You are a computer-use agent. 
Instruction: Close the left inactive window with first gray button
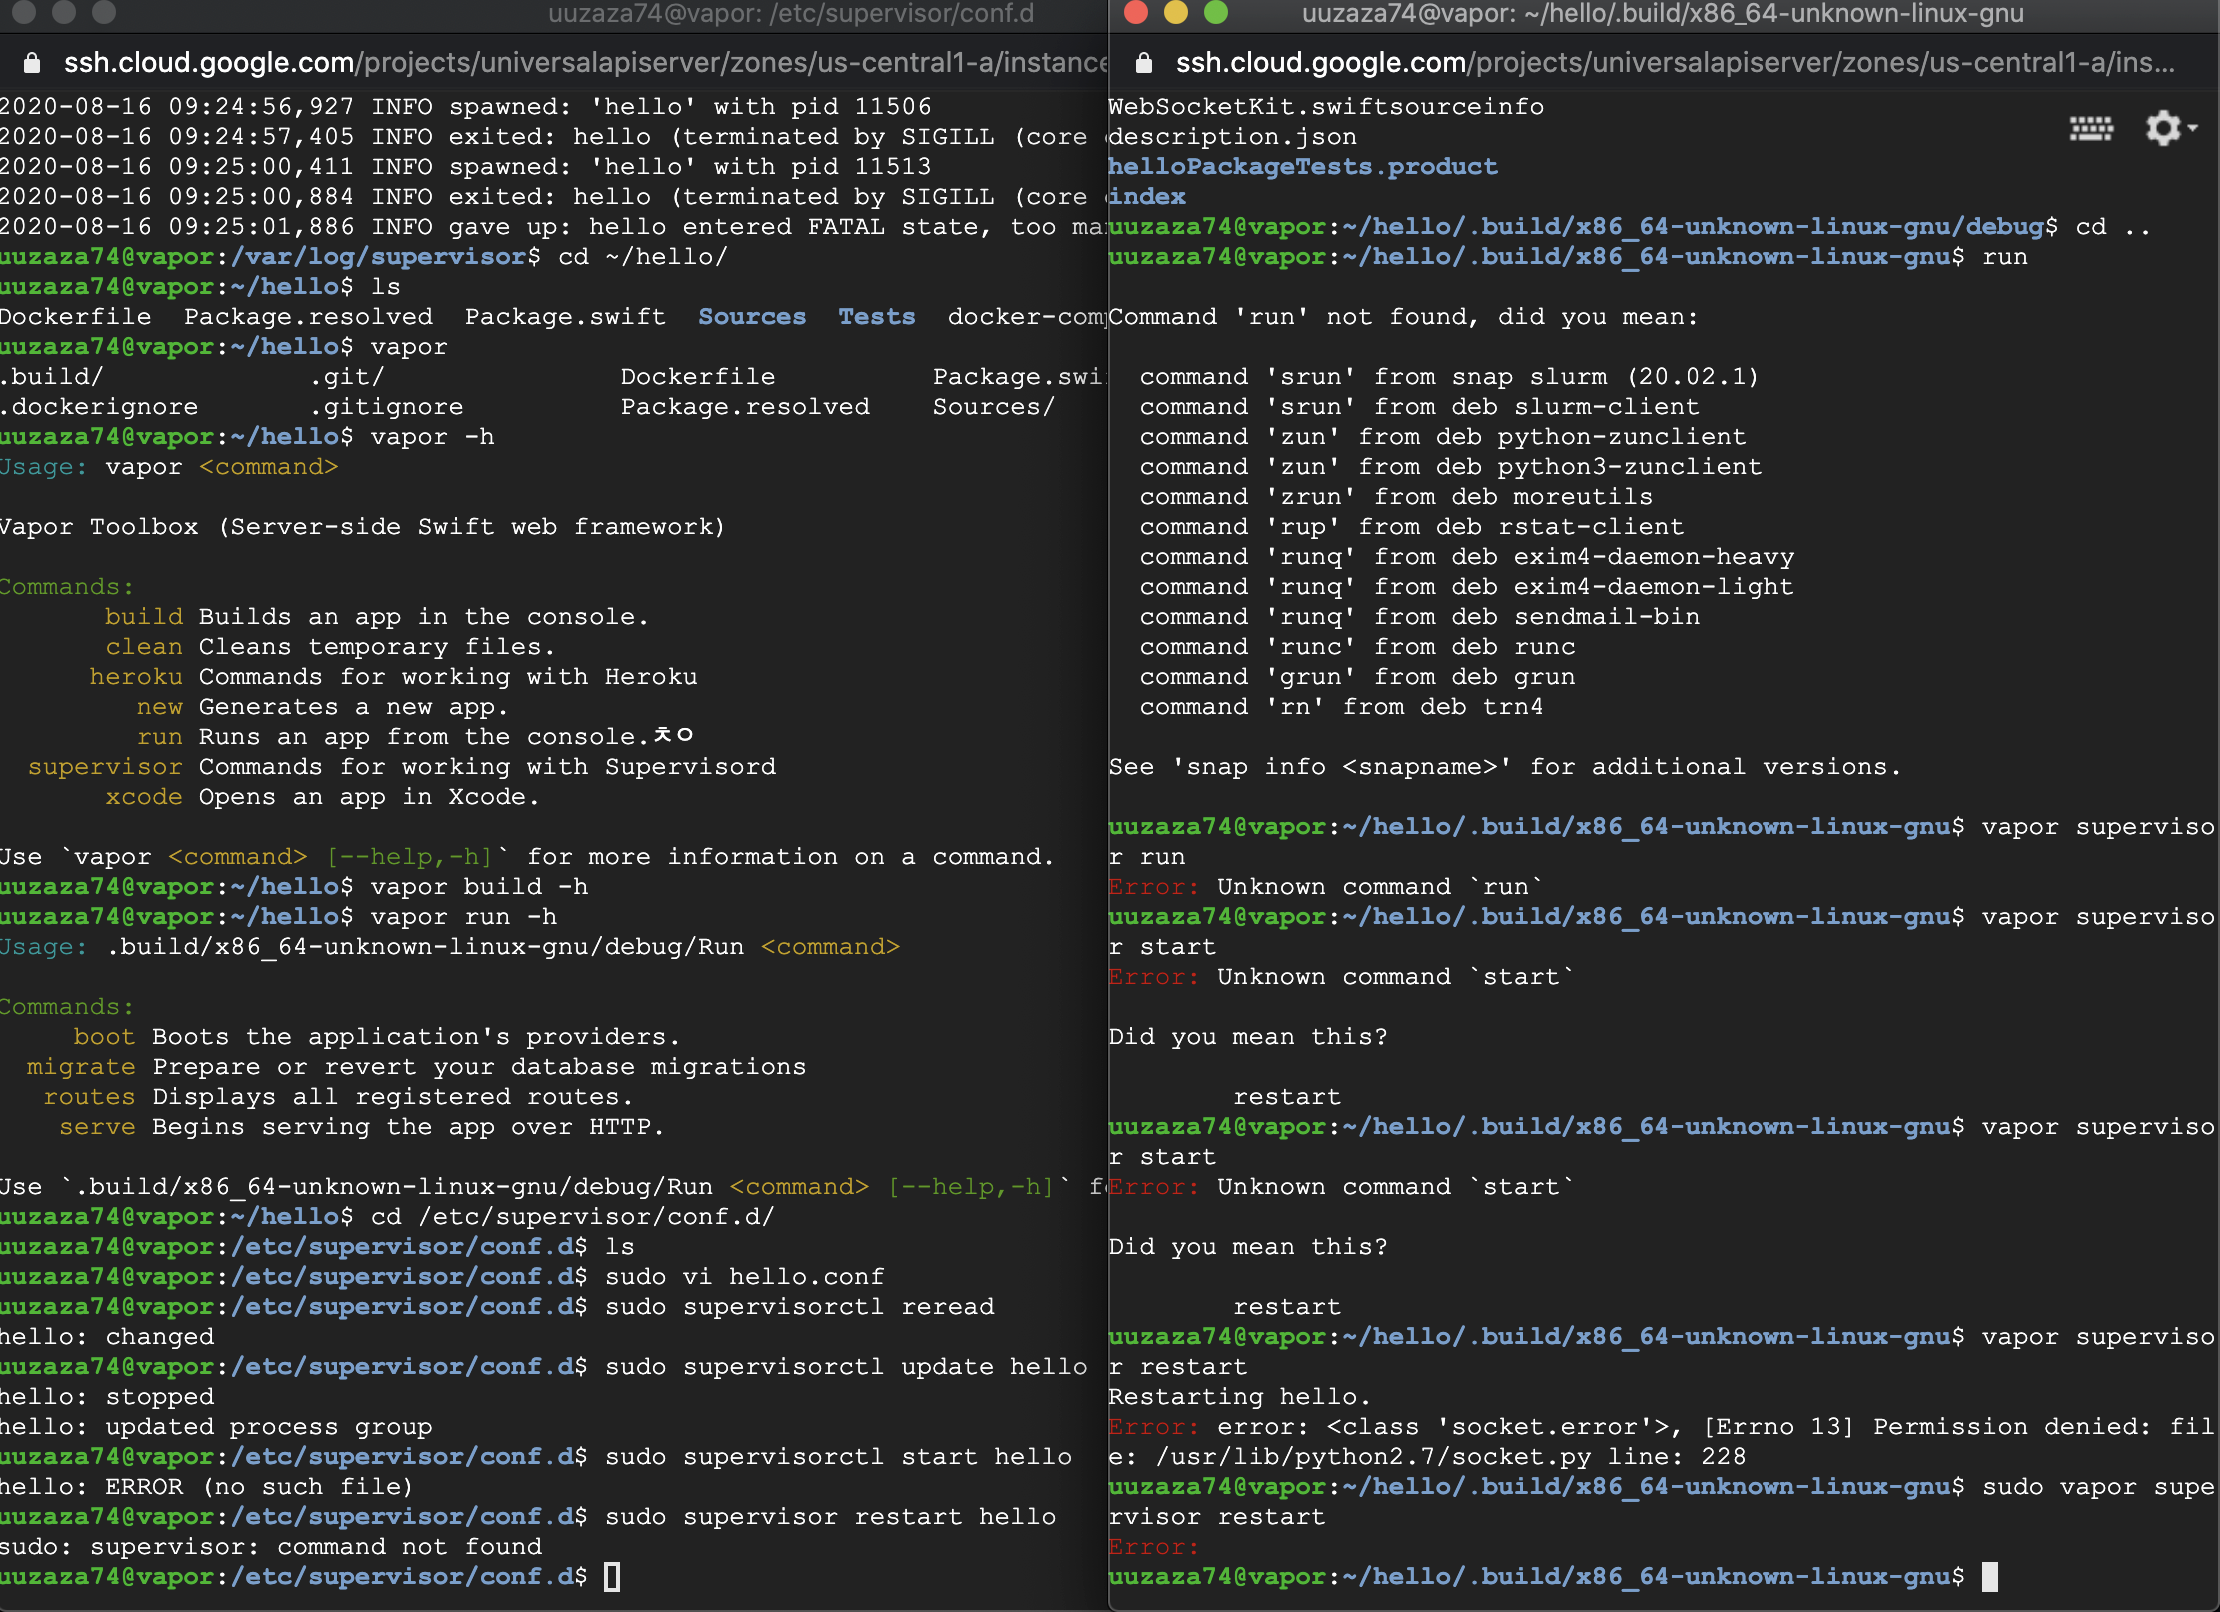tap(24, 12)
